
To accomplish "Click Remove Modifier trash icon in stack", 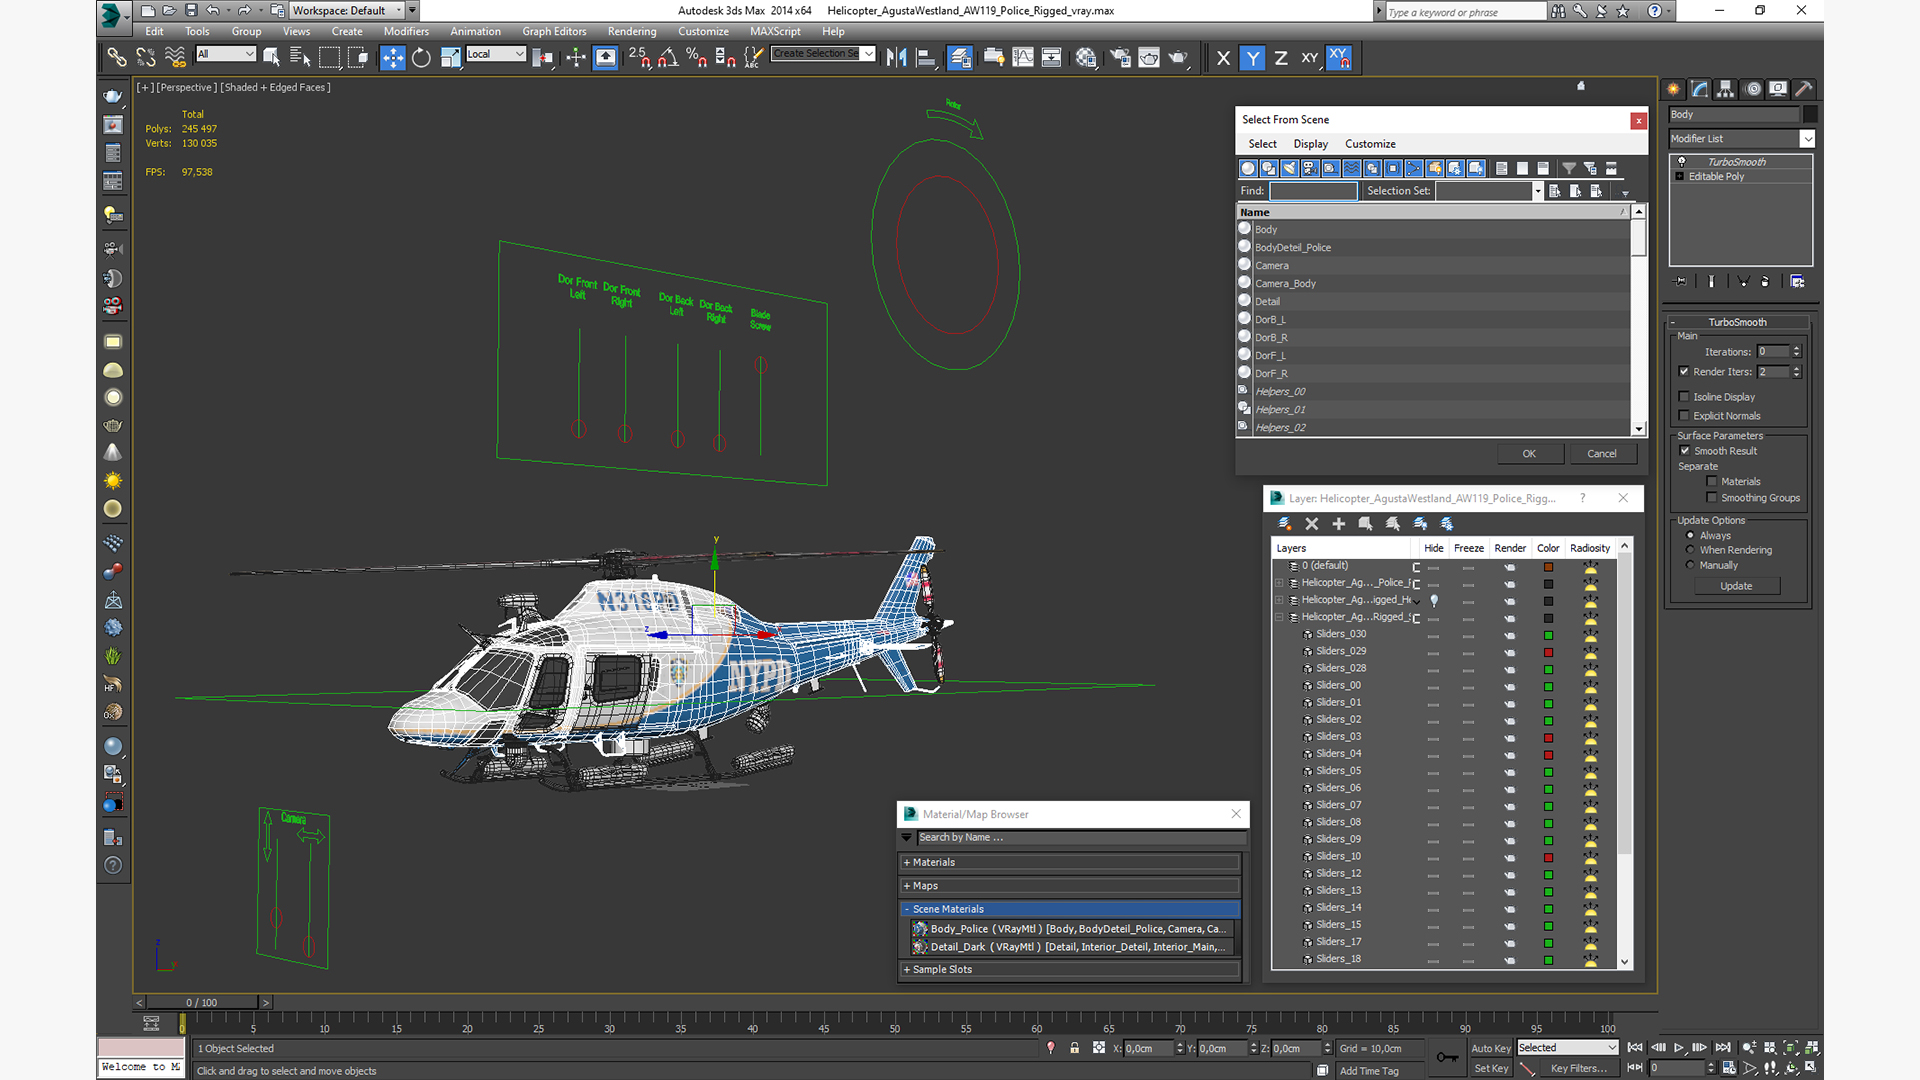I will click(x=1765, y=282).
